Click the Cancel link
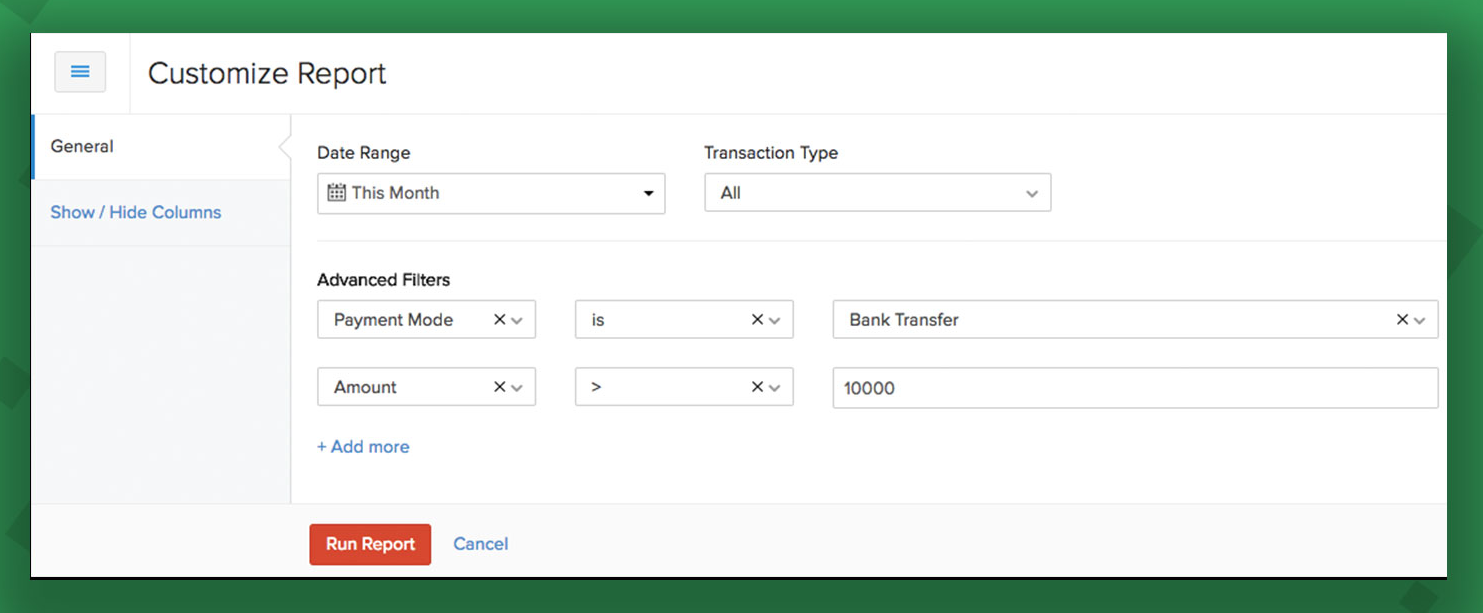 [480, 544]
